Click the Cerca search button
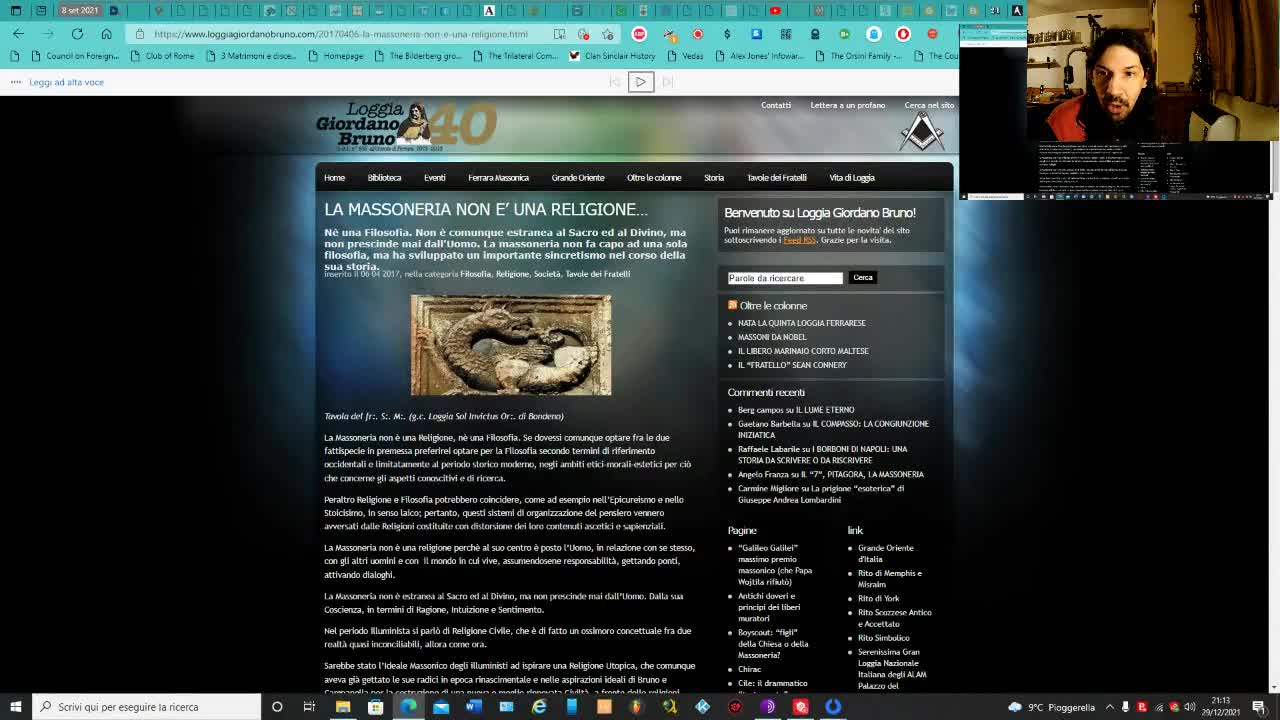Screen dimensions: 1280x720 tap(863, 278)
